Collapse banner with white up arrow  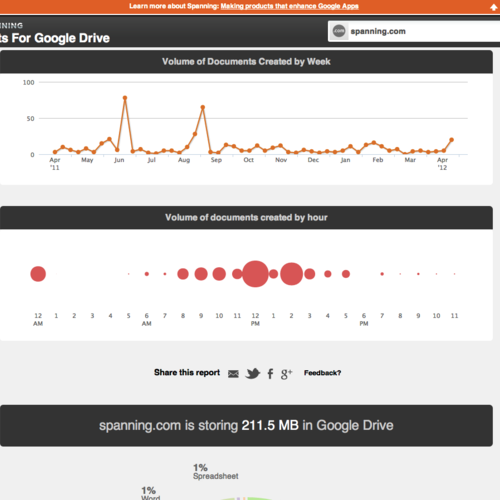pyautogui.click(x=494, y=7)
